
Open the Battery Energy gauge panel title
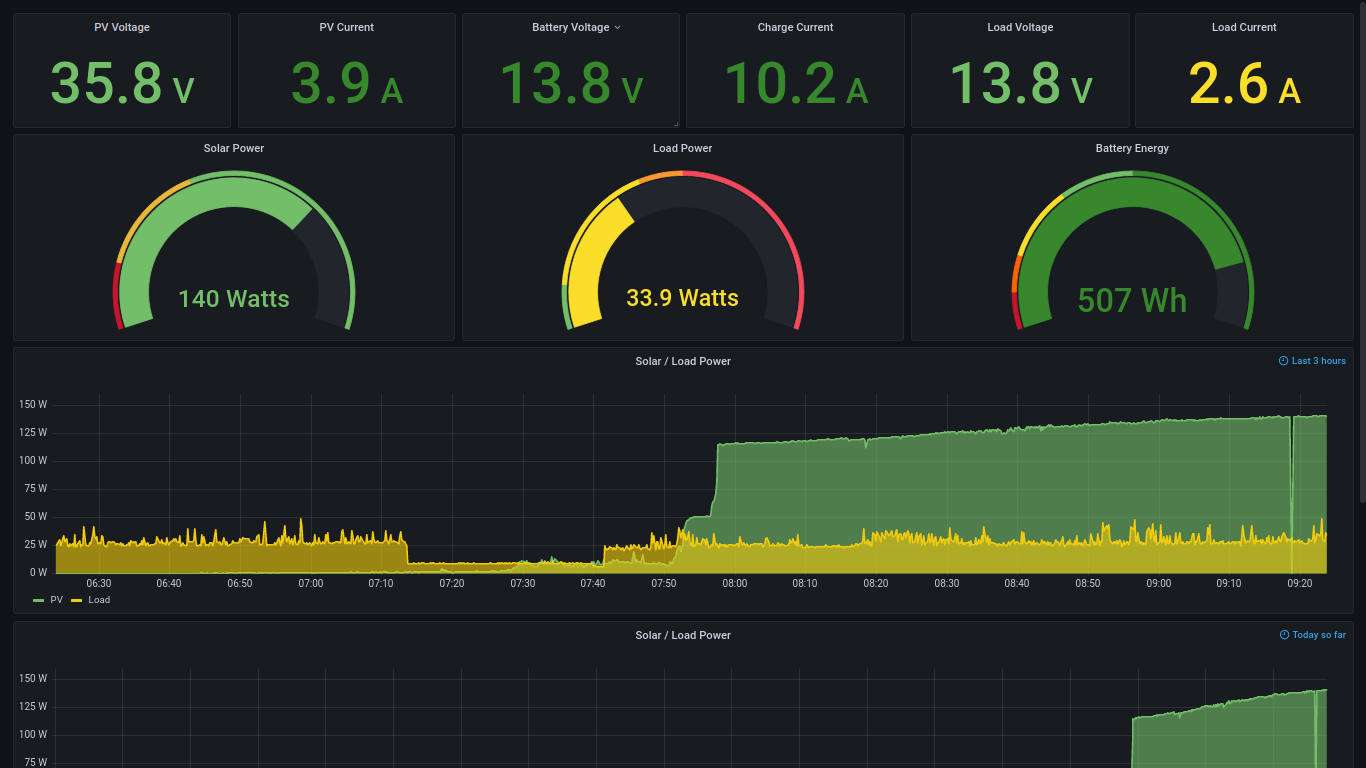(1132, 148)
